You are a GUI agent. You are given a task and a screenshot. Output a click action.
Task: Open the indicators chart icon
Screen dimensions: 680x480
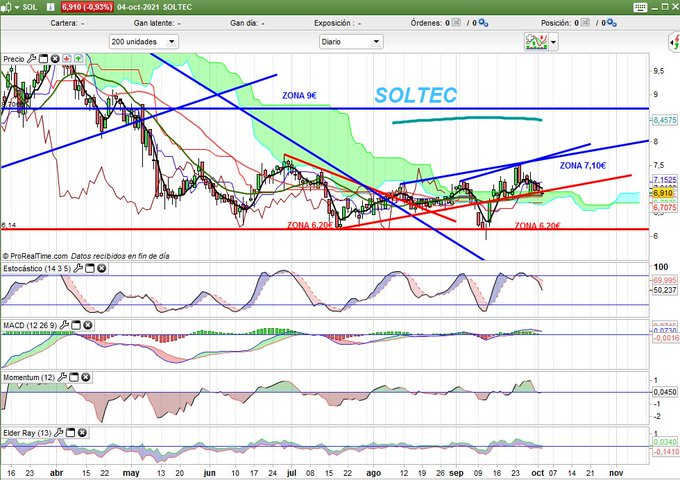pyautogui.click(x=536, y=42)
